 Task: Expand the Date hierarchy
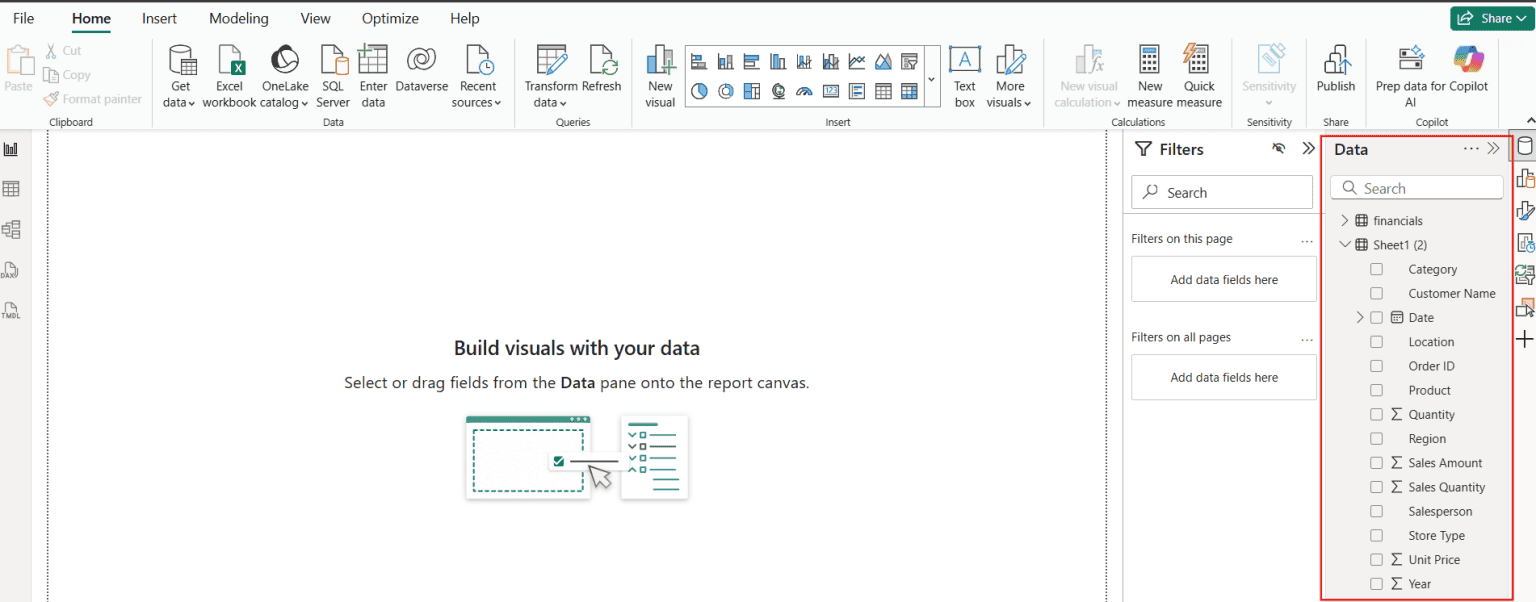coord(1359,317)
